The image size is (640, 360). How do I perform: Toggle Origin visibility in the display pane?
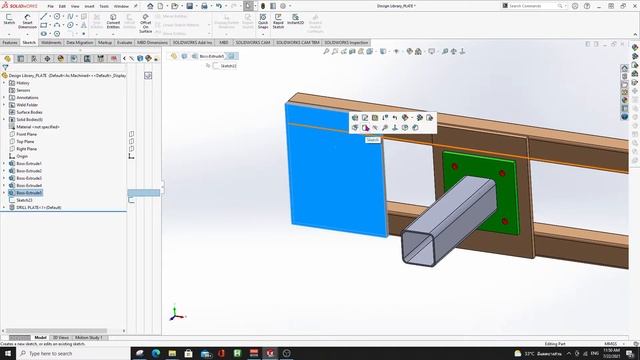pos(131,156)
